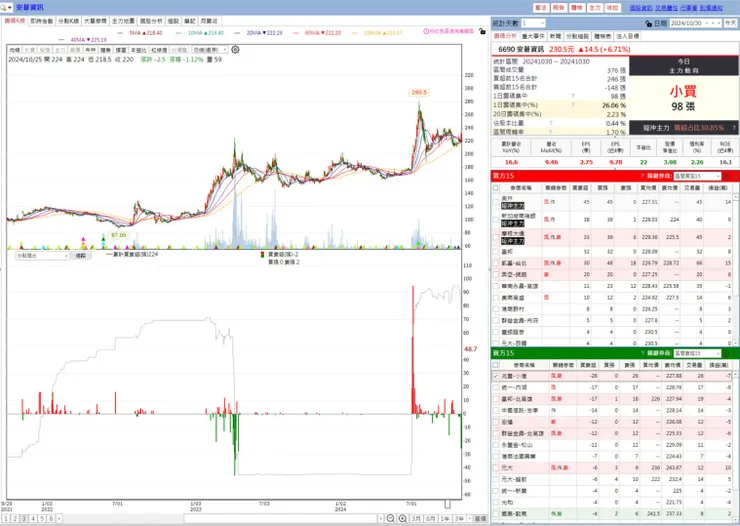Image resolution: width=740 pixels, height=526 pixels.
Task: Open 交易屬性 link in top bar
Action: (666, 8)
